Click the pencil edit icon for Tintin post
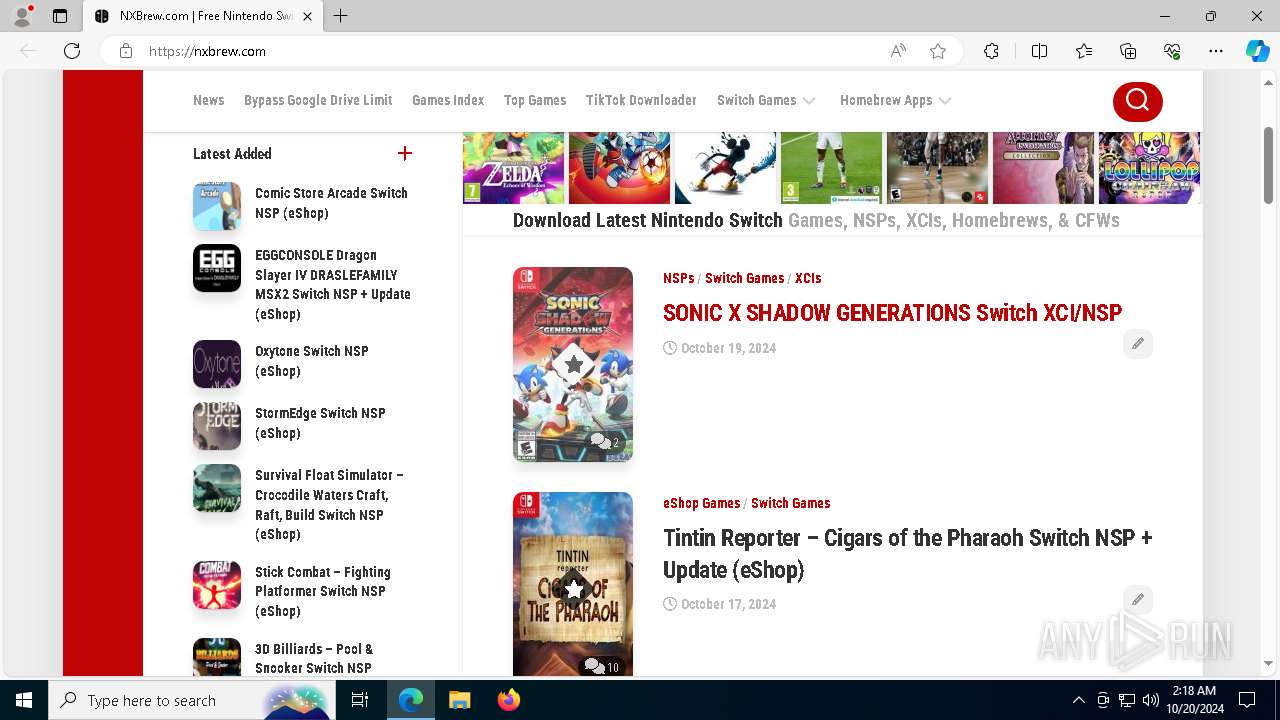Image resolution: width=1280 pixels, height=720 pixels. coord(1138,600)
